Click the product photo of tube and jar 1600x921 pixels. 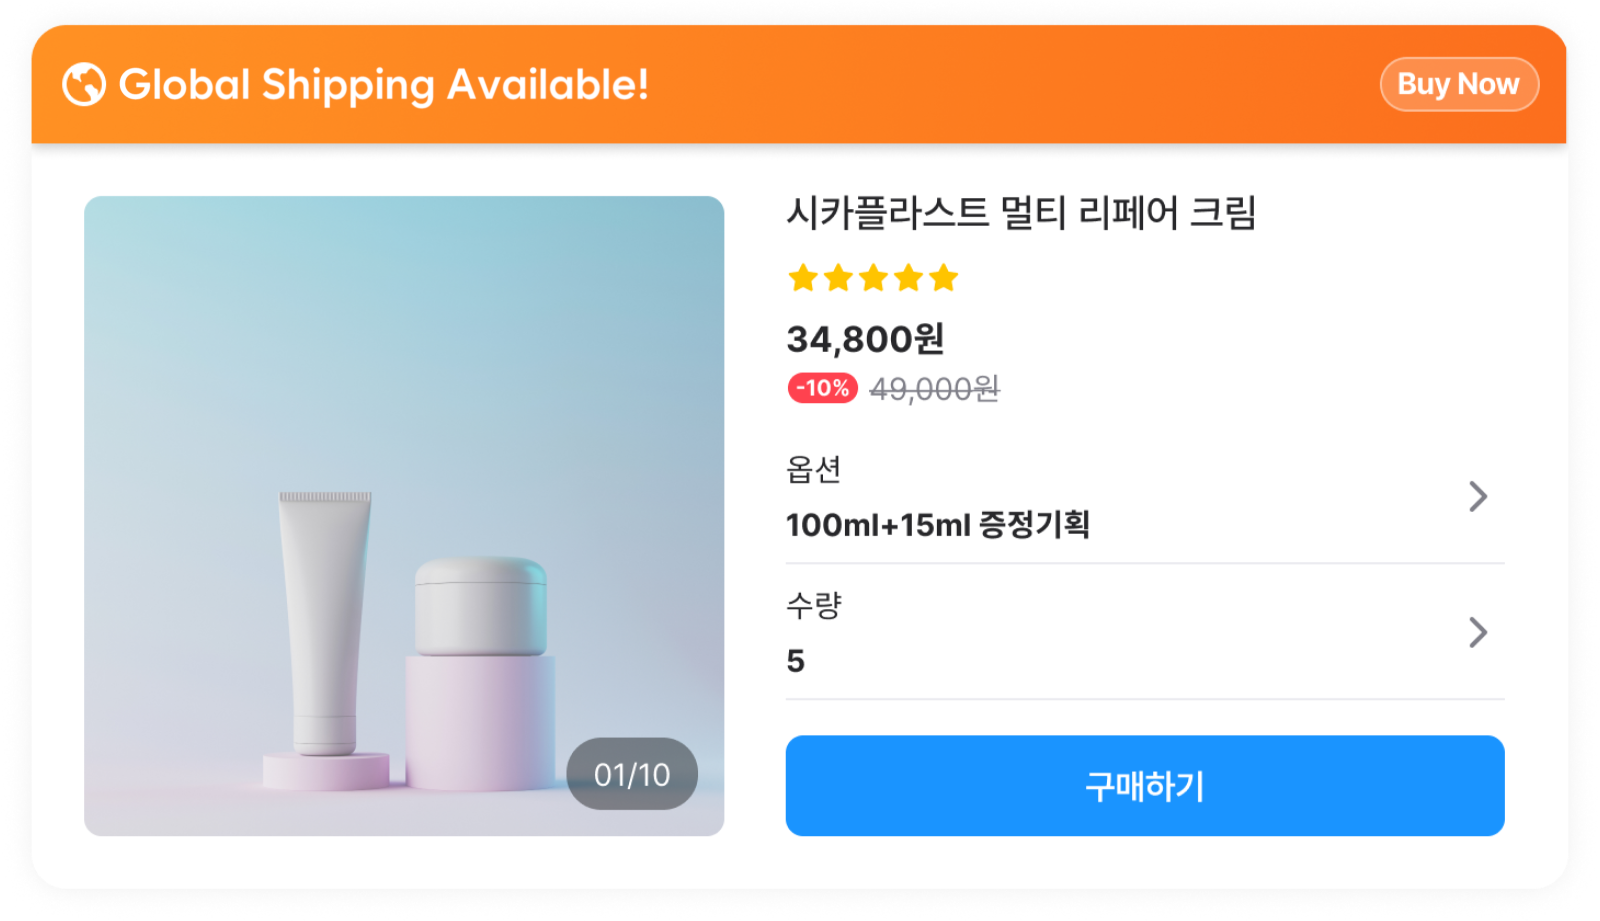(x=404, y=515)
